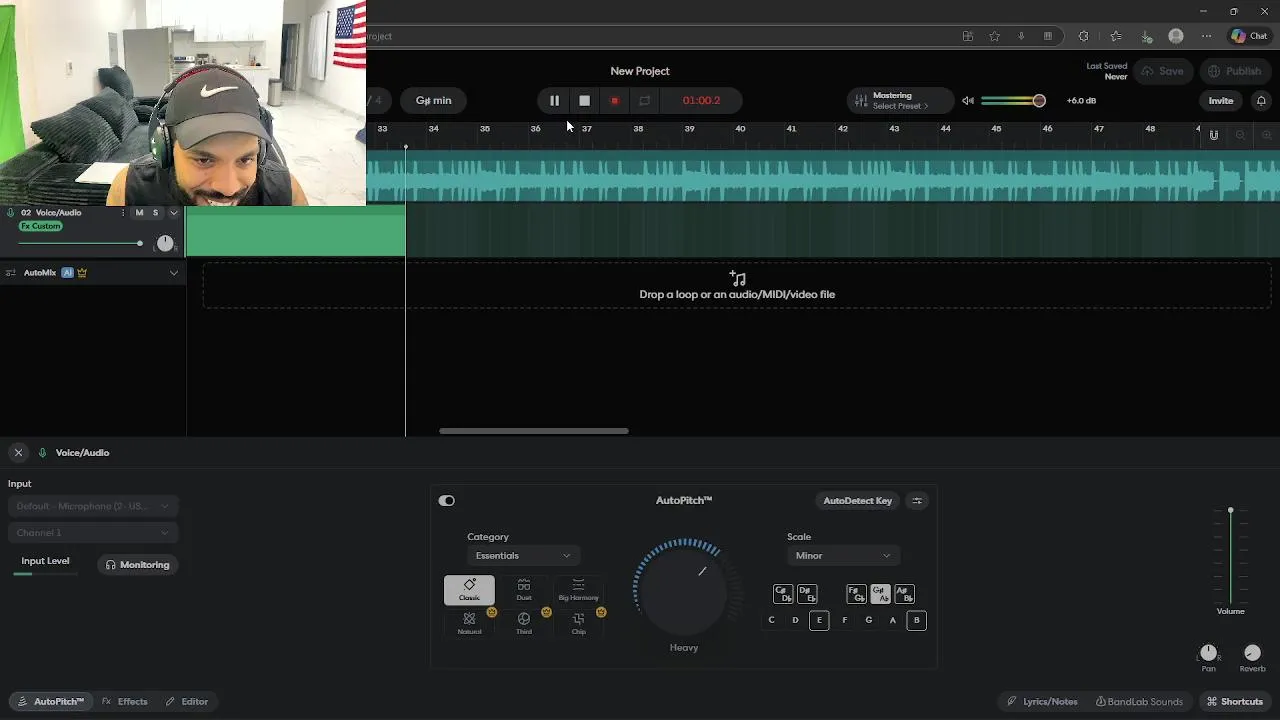
Task: Switch to the AutoPitch tab
Action: (51, 702)
